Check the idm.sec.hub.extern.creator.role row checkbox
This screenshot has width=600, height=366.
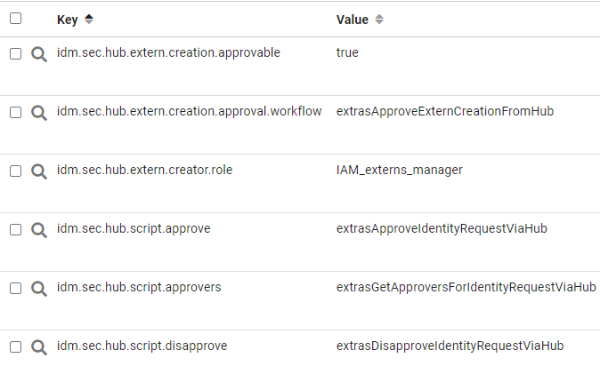point(15,171)
